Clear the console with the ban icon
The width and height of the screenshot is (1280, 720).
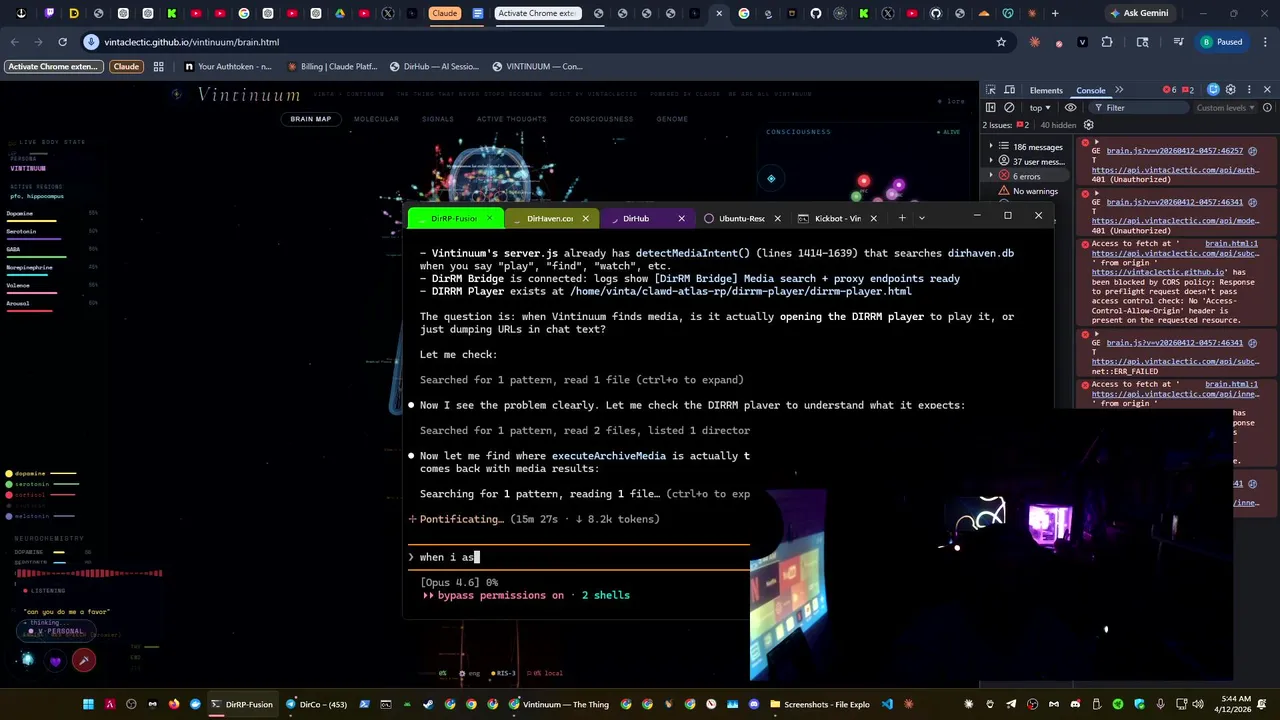click(1009, 107)
